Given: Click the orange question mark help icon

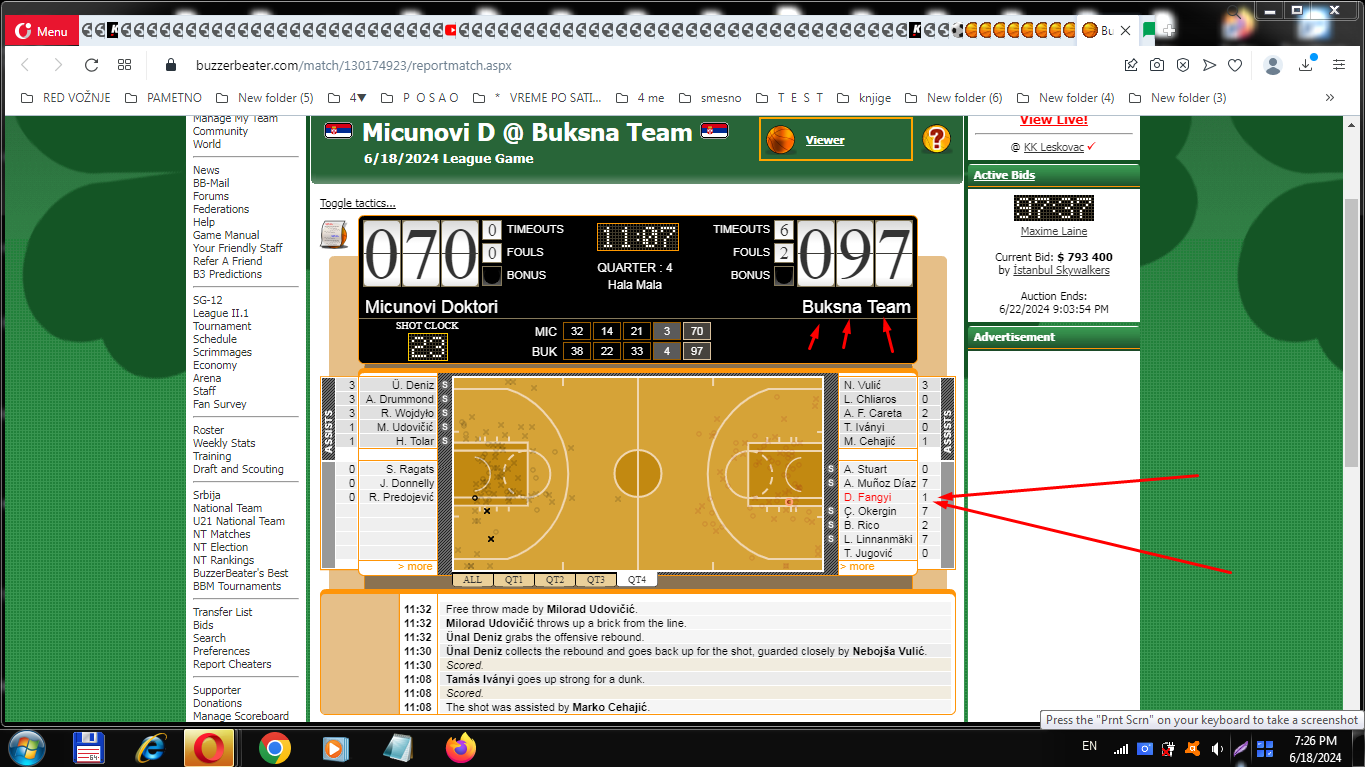Looking at the screenshot, I should 937,139.
